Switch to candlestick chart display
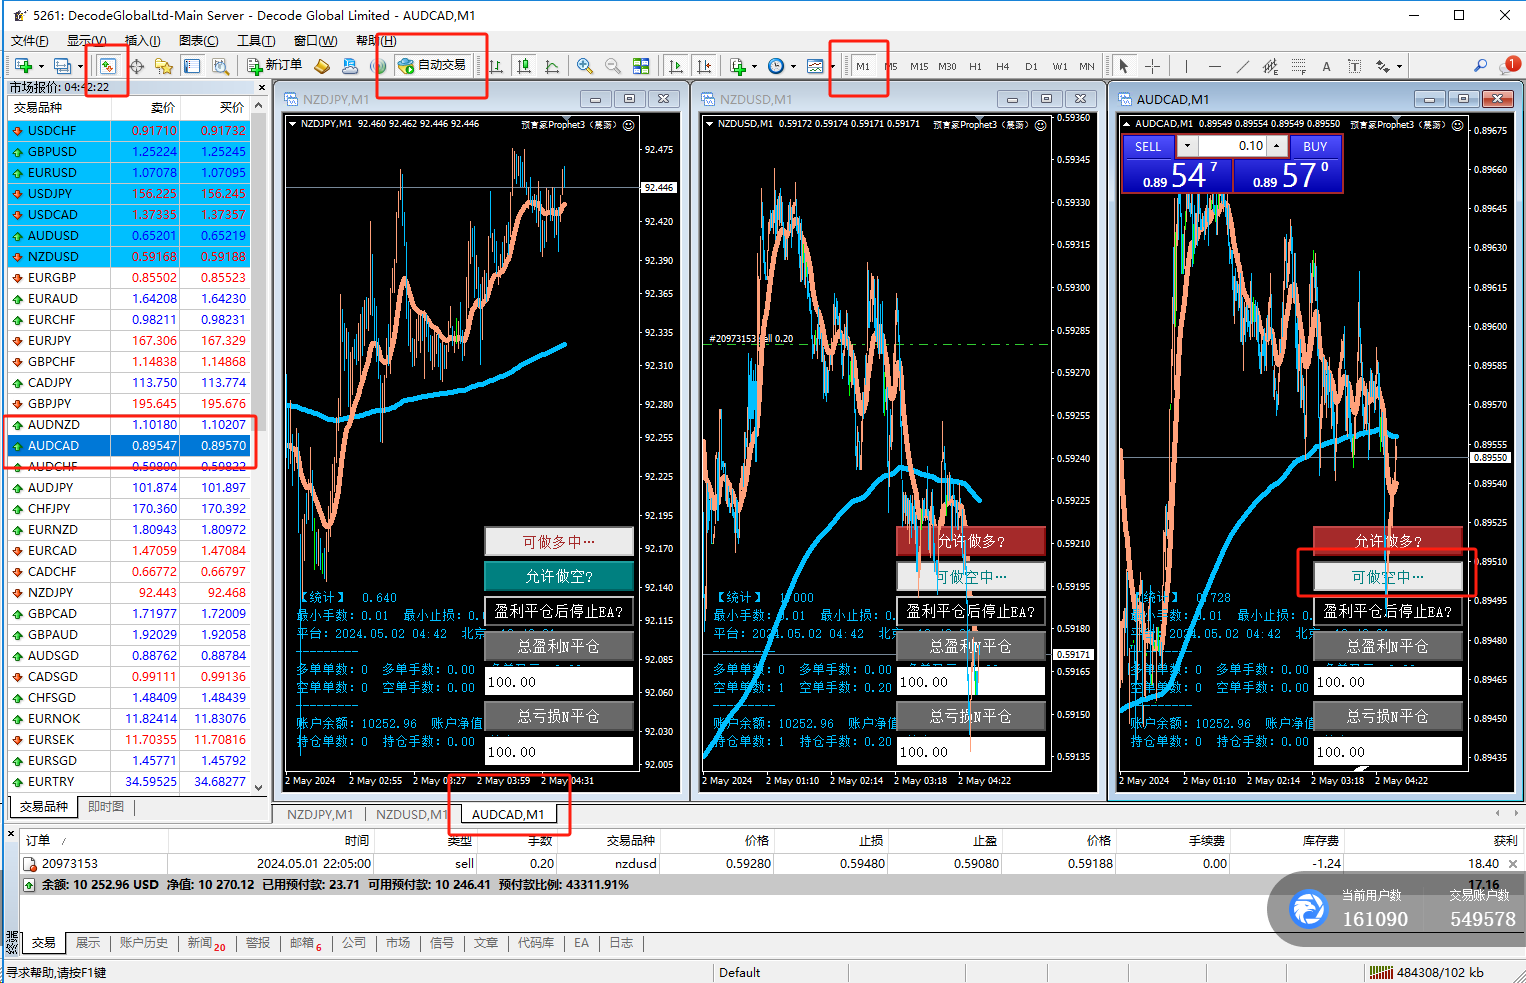The image size is (1526, 983). [x=524, y=66]
